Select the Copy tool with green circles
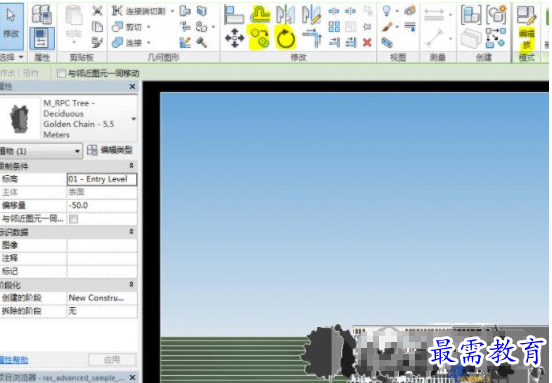552x383 pixels. tap(260, 38)
